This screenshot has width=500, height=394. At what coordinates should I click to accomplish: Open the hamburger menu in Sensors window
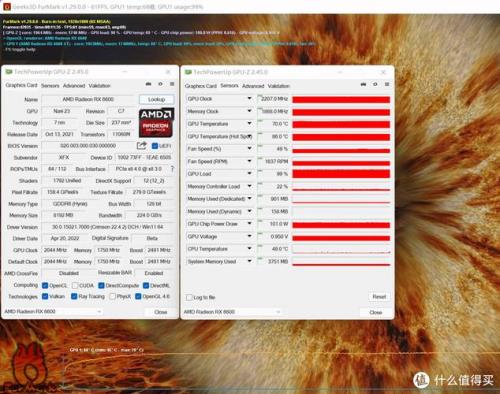[x=387, y=84]
